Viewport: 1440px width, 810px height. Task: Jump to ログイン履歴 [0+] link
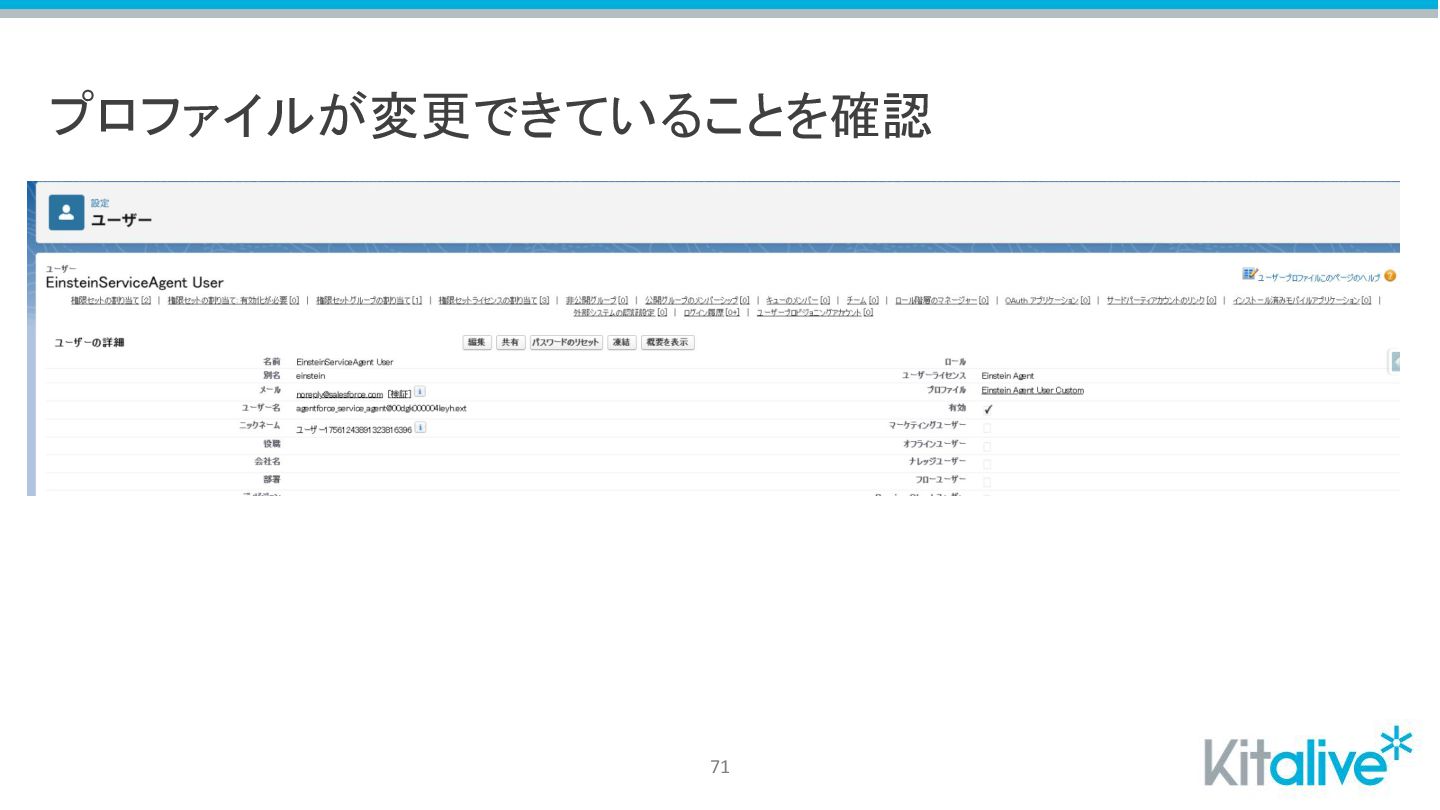[712, 312]
